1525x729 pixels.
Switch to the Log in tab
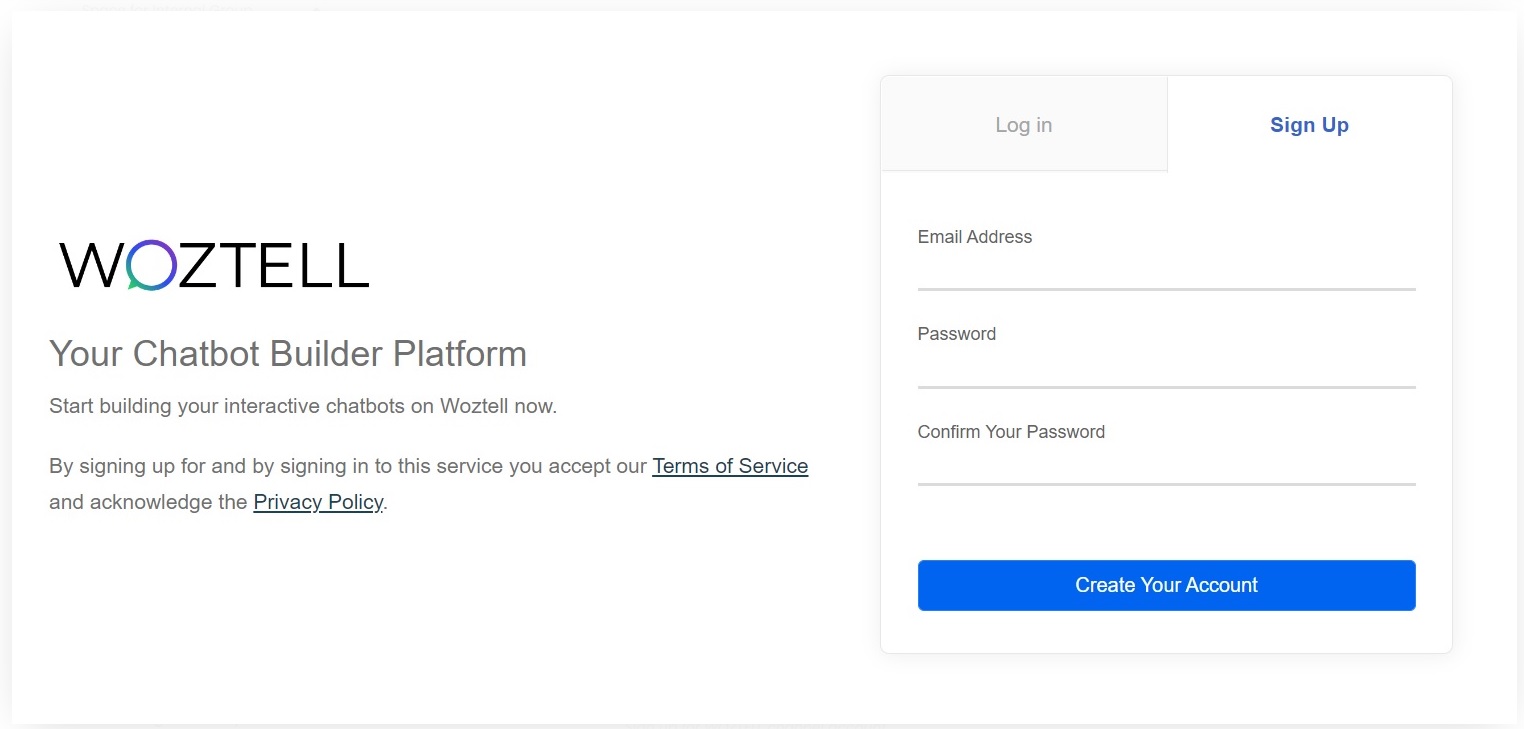1023,125
